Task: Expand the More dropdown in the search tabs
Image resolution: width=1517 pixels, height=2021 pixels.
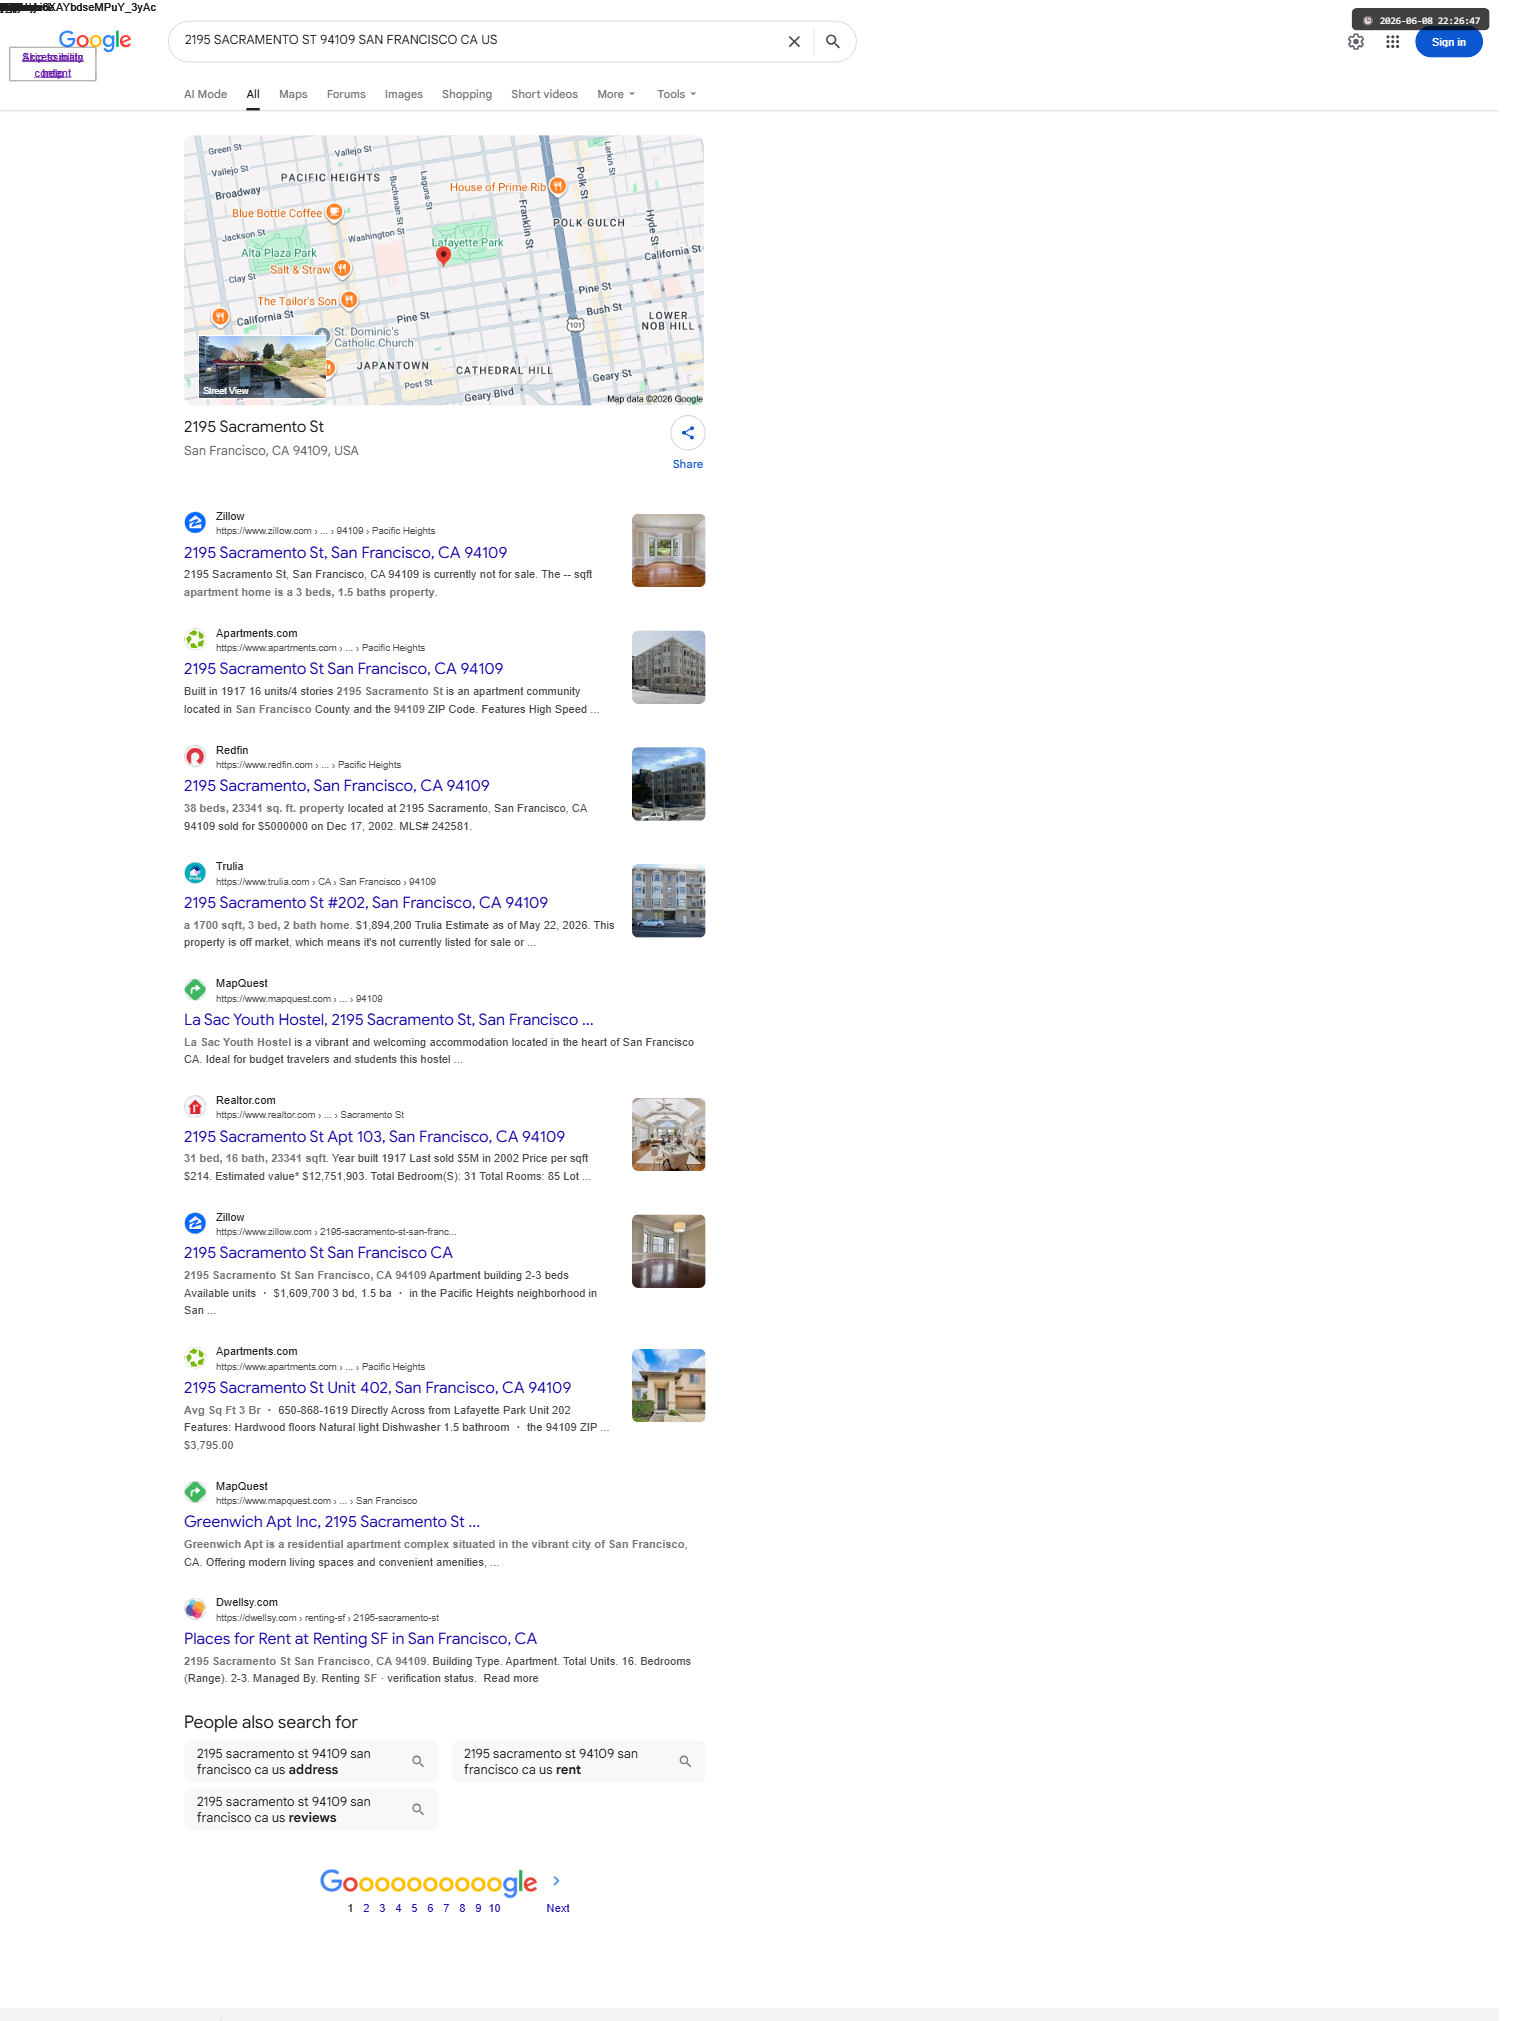Action: pyautogui.click(x=616, y=94)
